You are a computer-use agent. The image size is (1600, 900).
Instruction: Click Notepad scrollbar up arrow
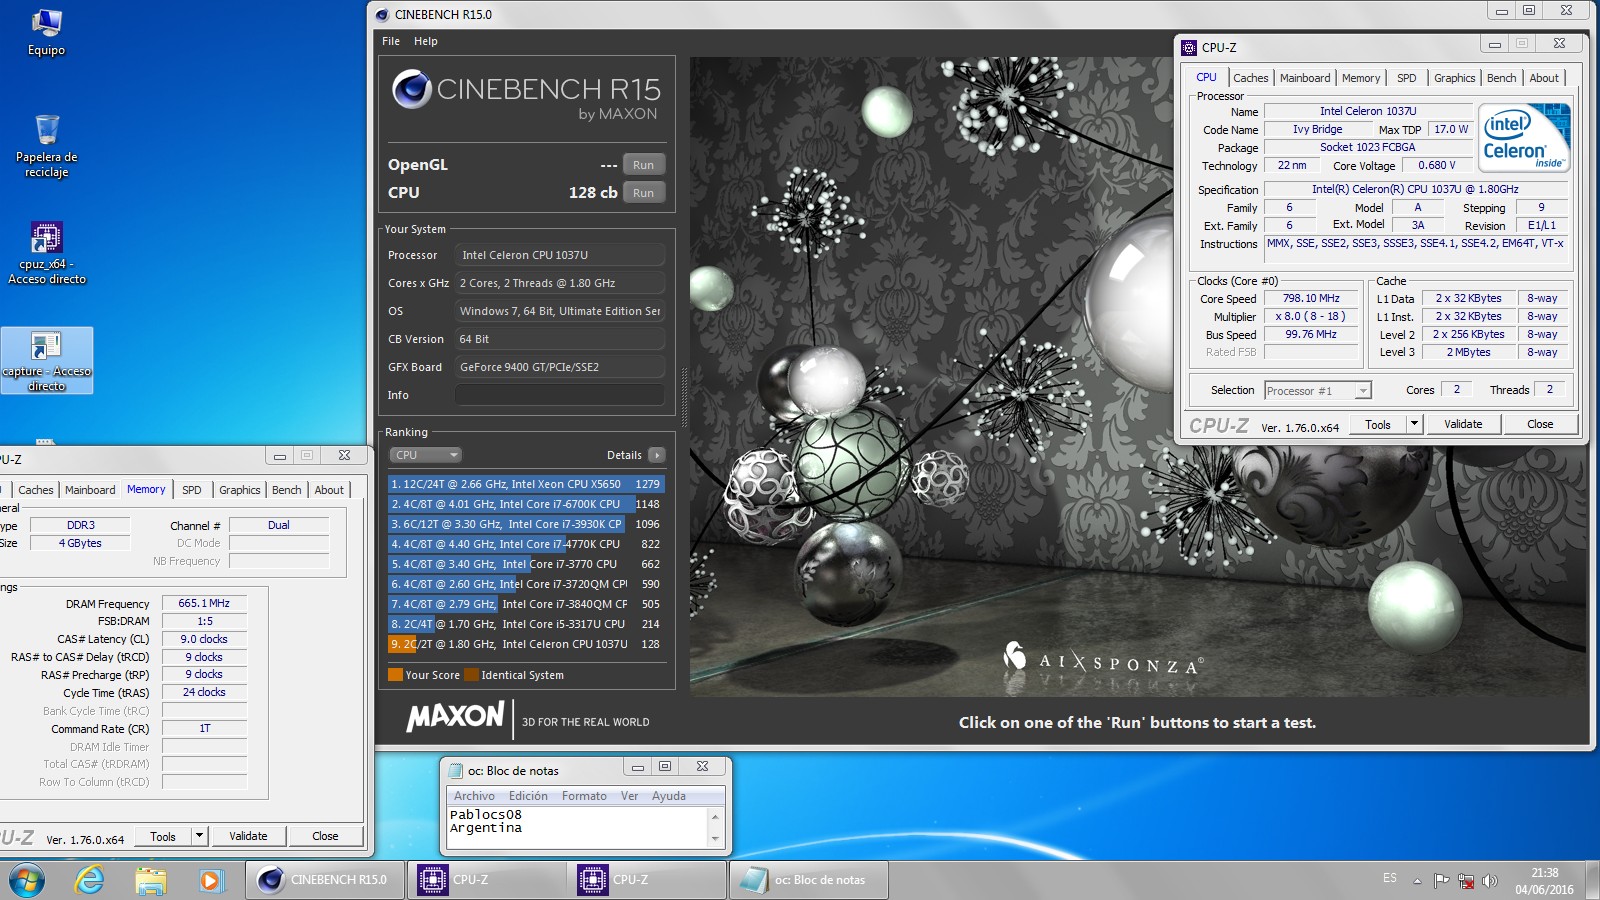[715, 815]
